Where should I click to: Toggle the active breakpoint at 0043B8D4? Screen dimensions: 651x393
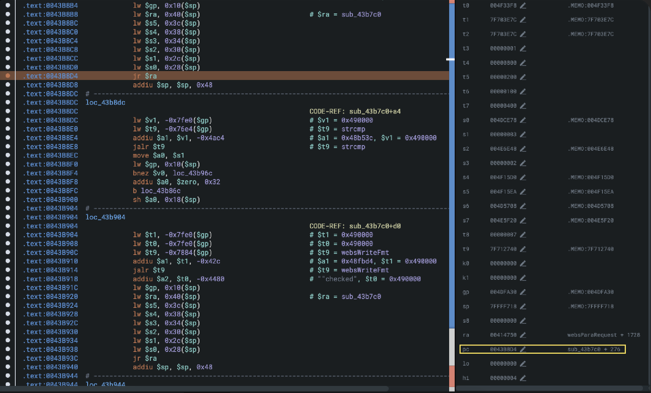click(x=7, y=76)
